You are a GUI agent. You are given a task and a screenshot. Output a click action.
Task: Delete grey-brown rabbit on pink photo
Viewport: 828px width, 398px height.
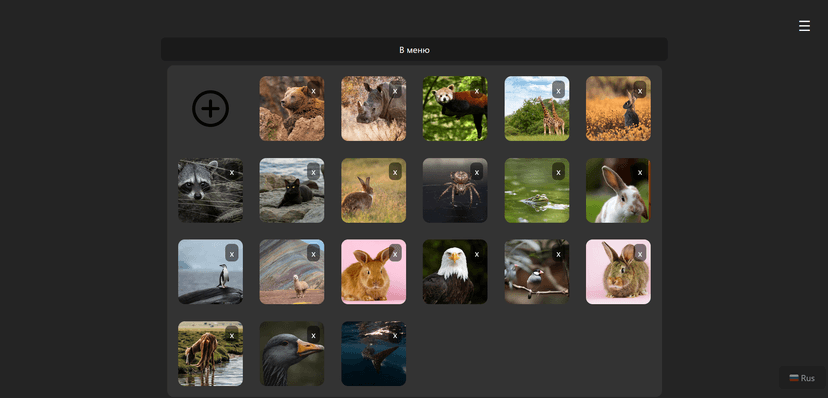(x=640, y=253)
